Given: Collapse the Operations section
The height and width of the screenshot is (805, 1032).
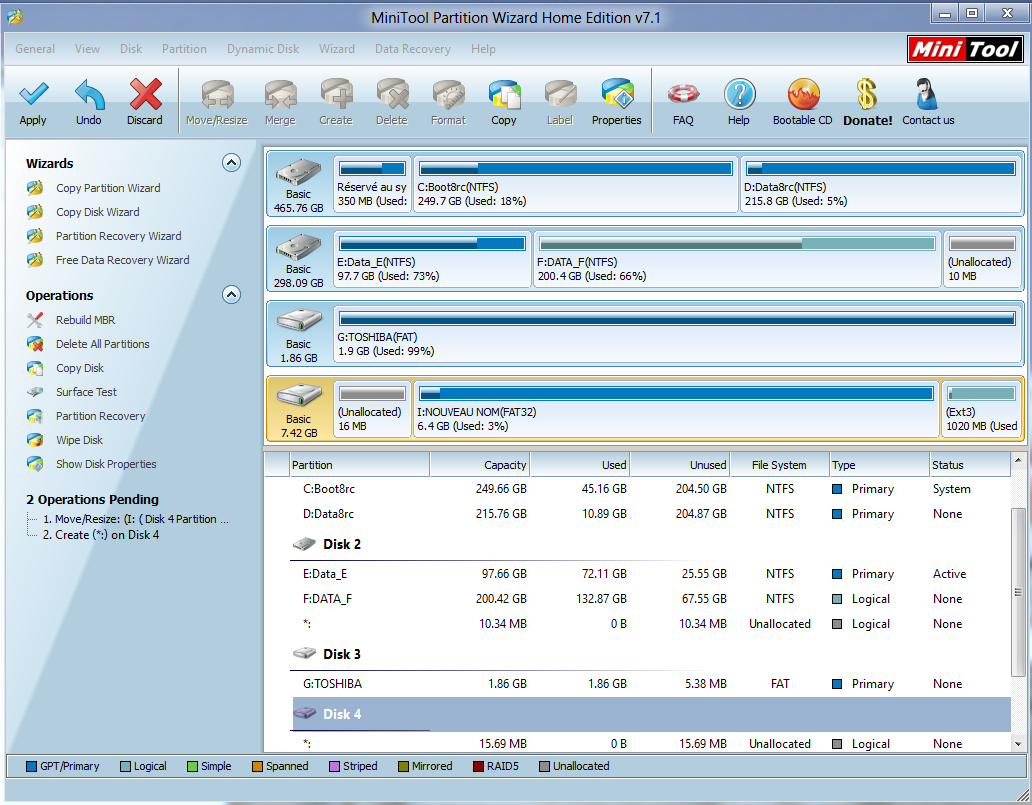Looking at the screenshot, I should point(231,294).
